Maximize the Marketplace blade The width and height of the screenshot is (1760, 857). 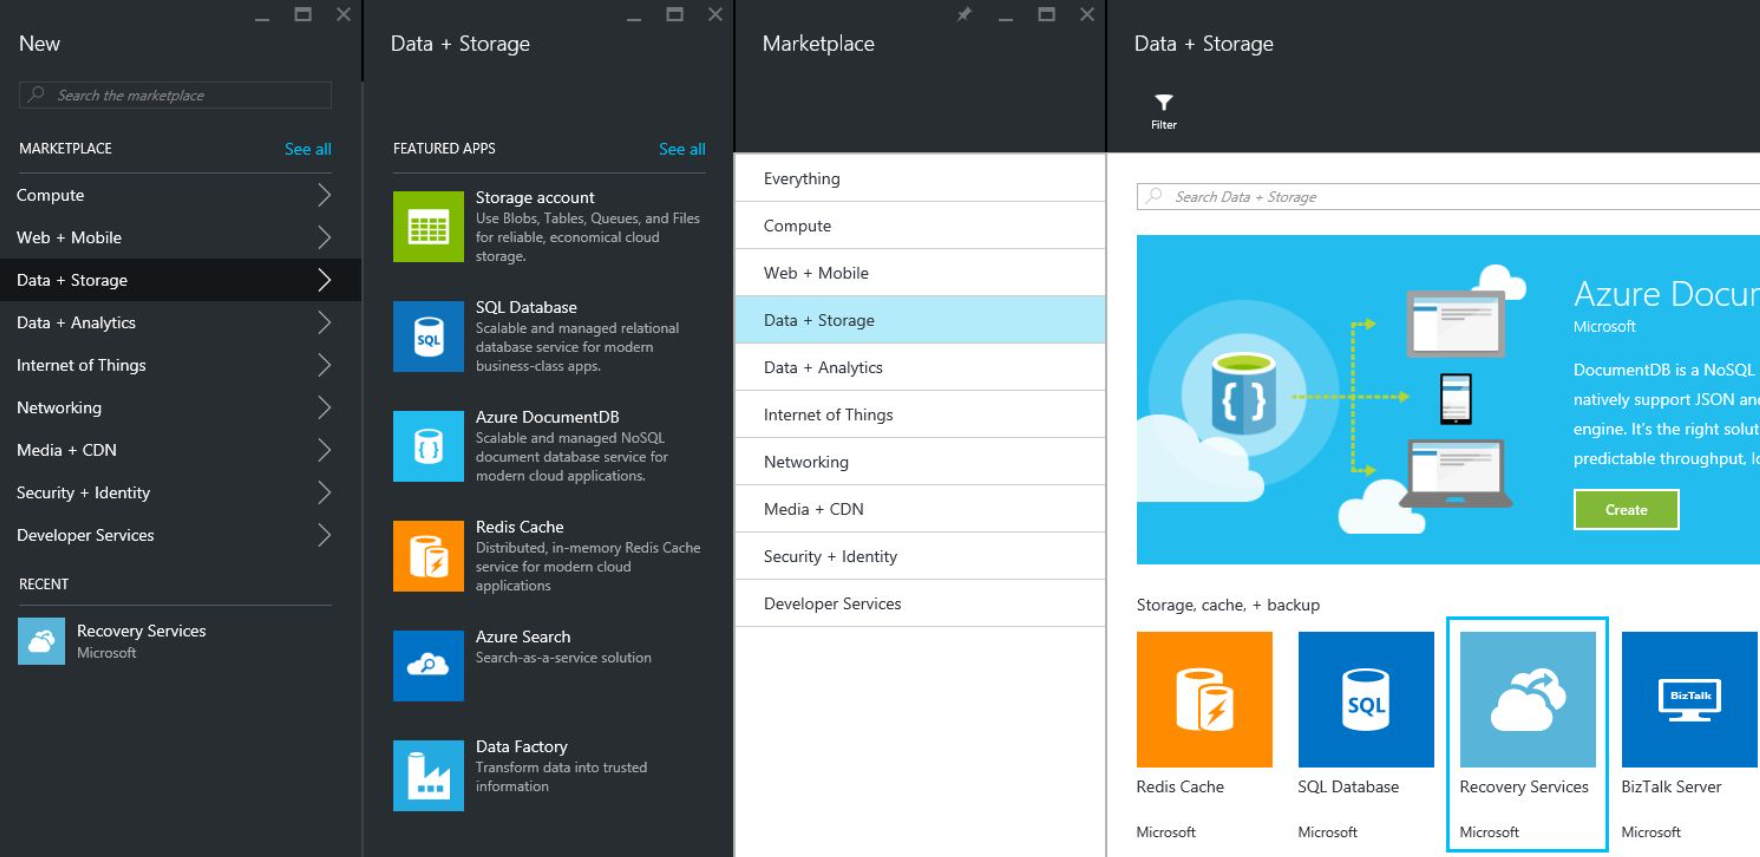1046,14
